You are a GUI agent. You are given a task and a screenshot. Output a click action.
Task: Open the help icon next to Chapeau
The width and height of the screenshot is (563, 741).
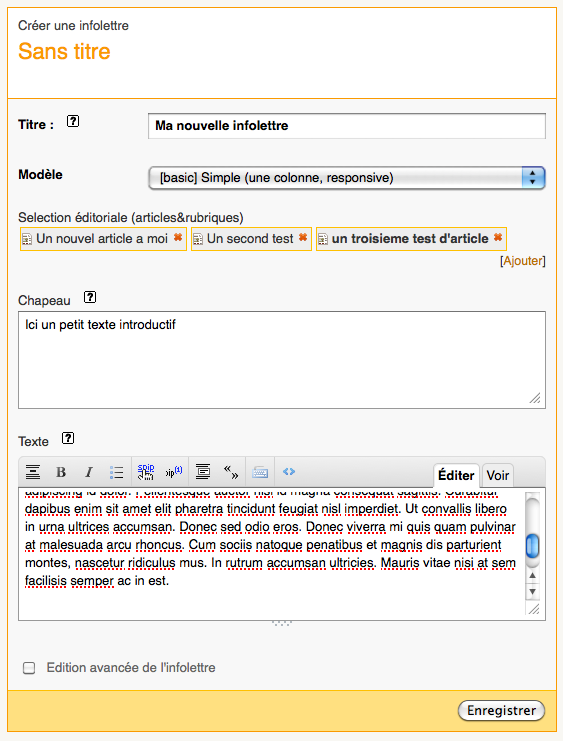(90, 297)
